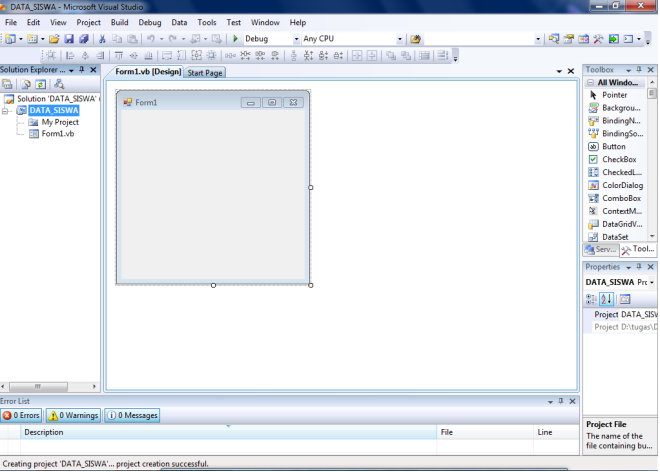Viewport: 660px width, 472px height.
Task: Click View Class Diagram icon in Solution Explorer
Action: pyautogui.click(x=59, y=84)
